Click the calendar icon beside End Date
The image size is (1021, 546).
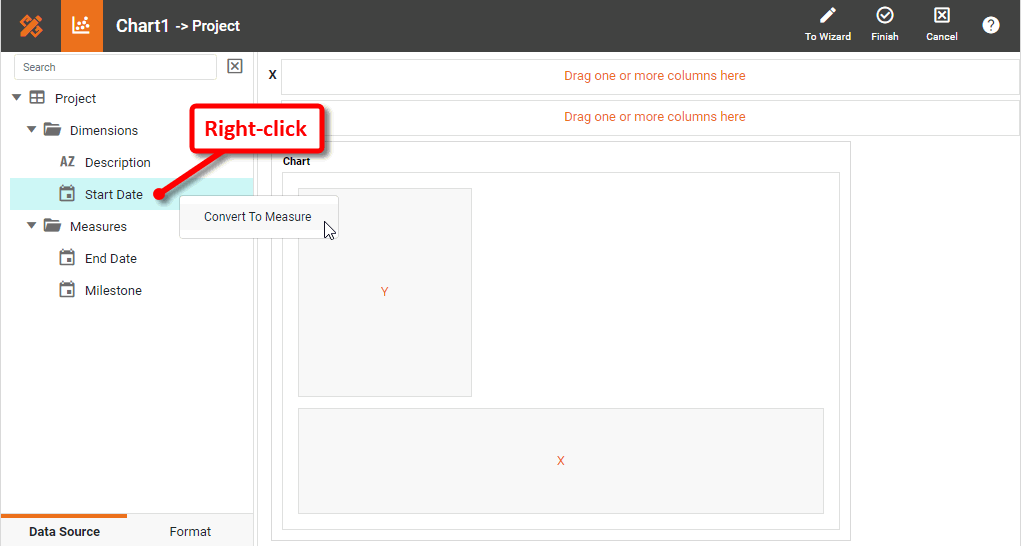pyautogui.click(x=67, y=258)
